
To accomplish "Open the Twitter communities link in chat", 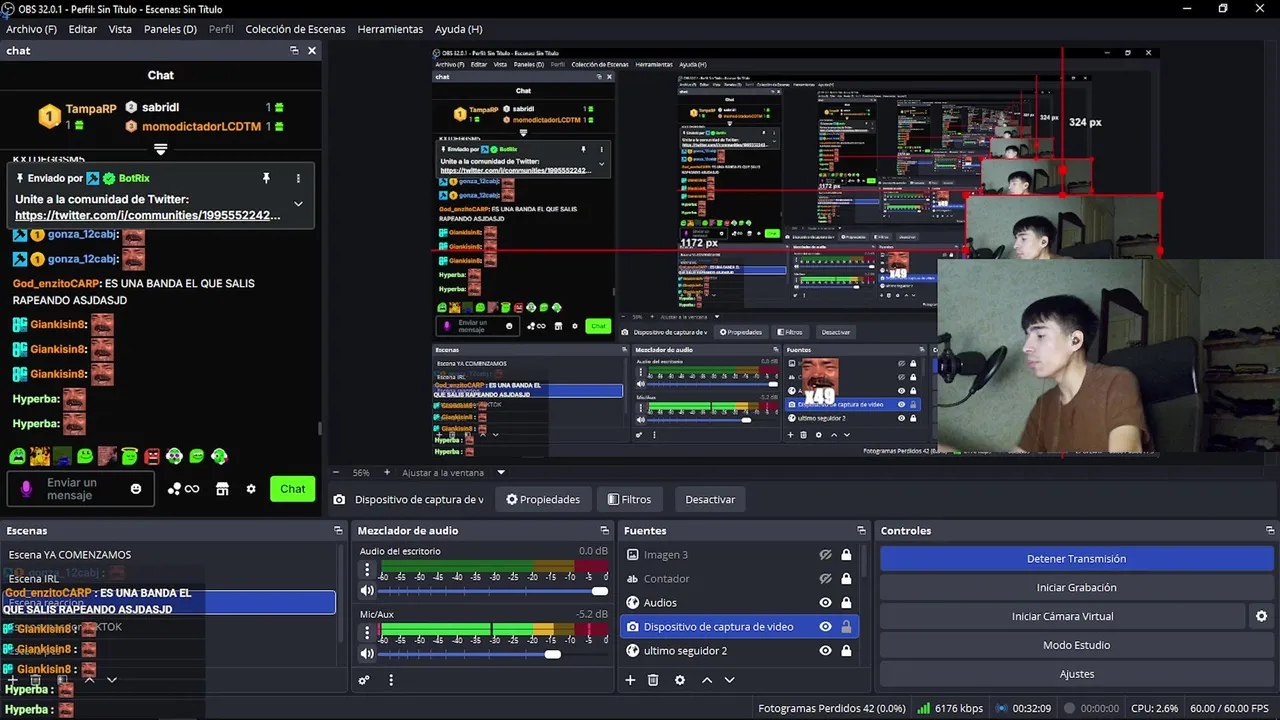I will pyautogui.click(x=148, y=215).
